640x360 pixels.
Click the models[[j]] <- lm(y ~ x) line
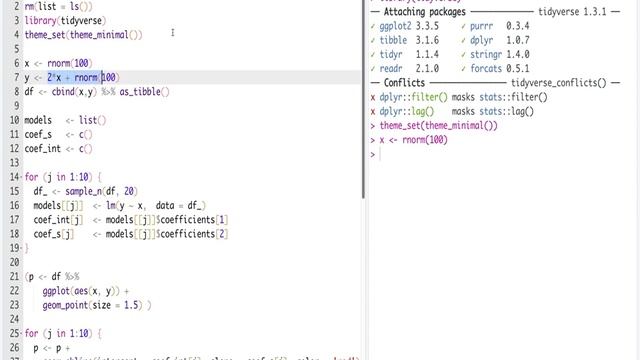(120, 205)
